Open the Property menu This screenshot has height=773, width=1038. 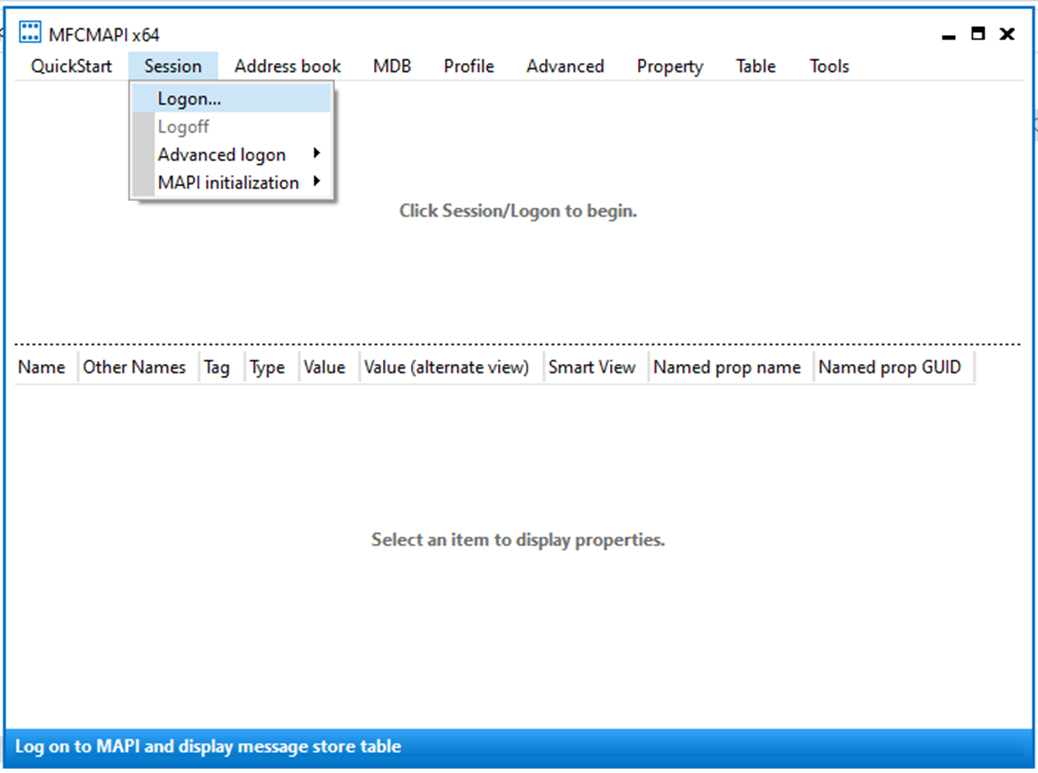669,66
